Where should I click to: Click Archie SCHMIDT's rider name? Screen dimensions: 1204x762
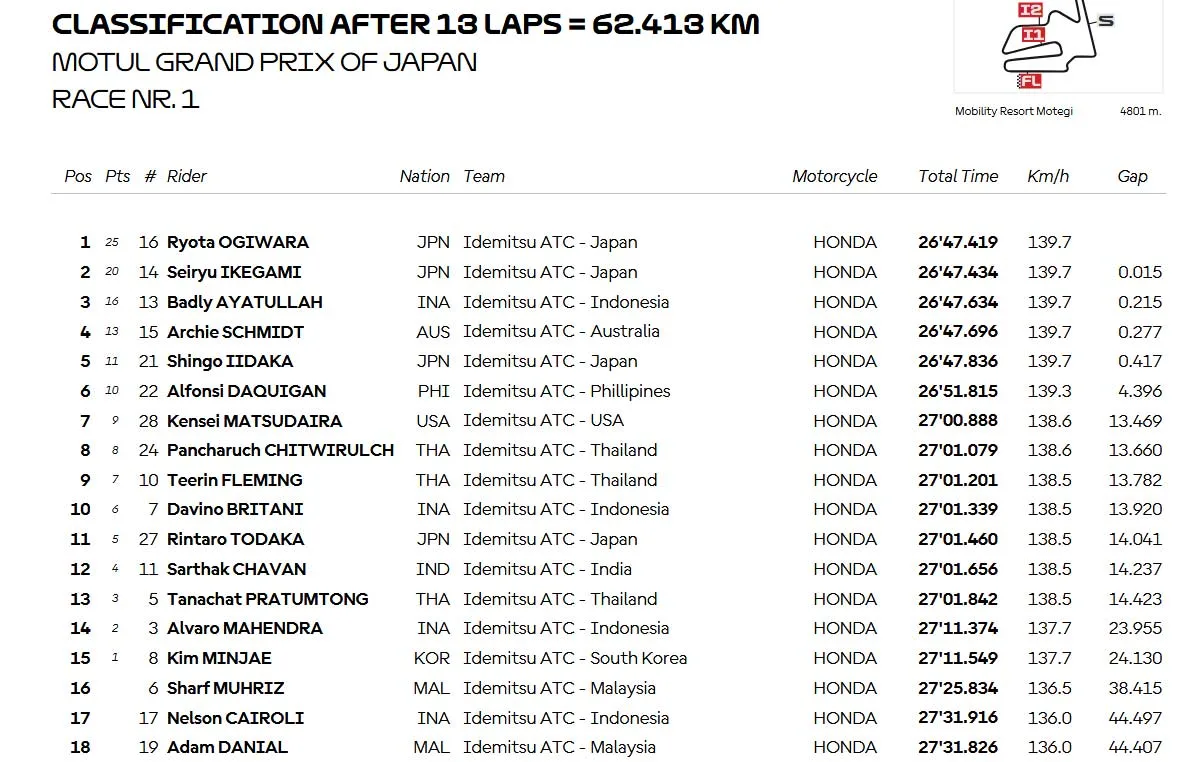[235, 332]
